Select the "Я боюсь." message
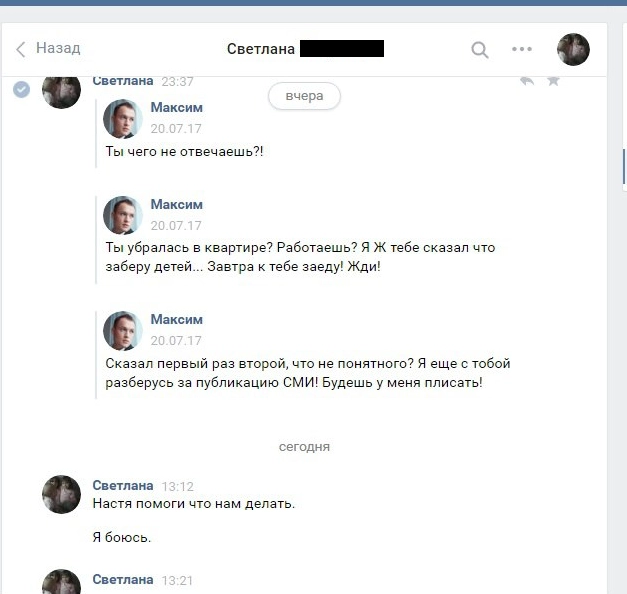This screenshot has width=627, height=594. click(122, 537)
